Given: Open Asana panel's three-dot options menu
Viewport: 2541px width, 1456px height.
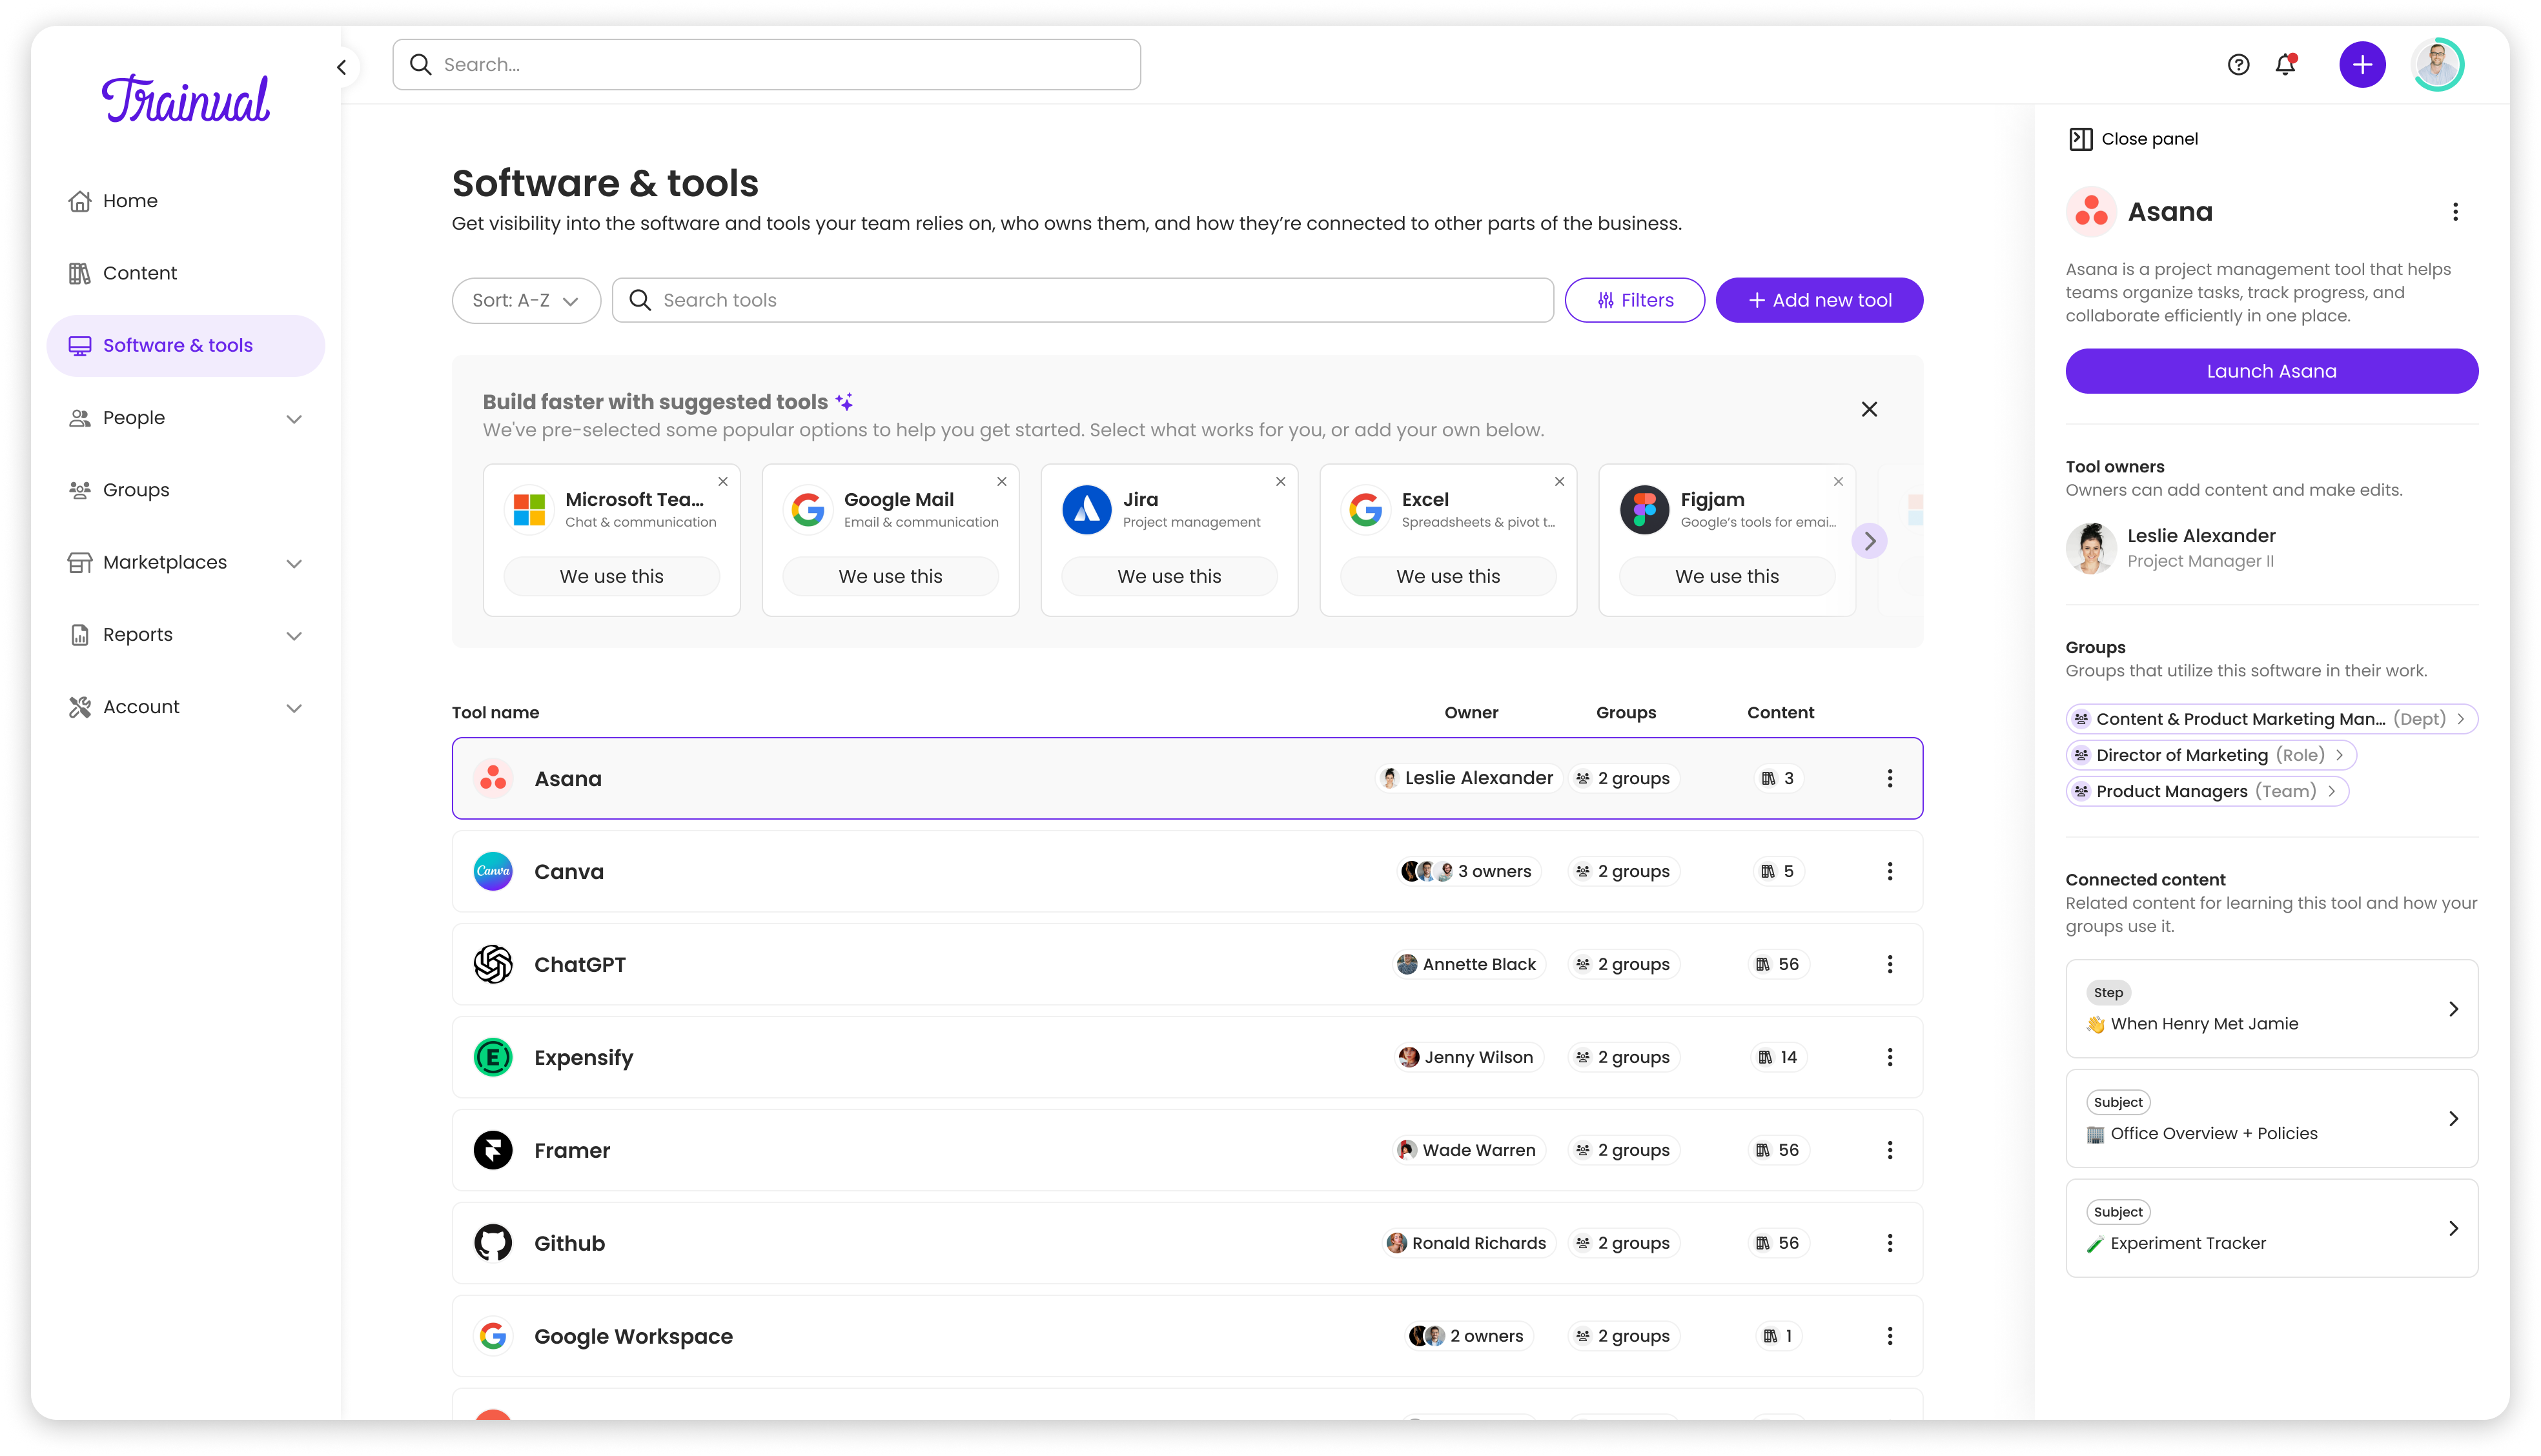Looking at the screenshot, I should 2455,212.
